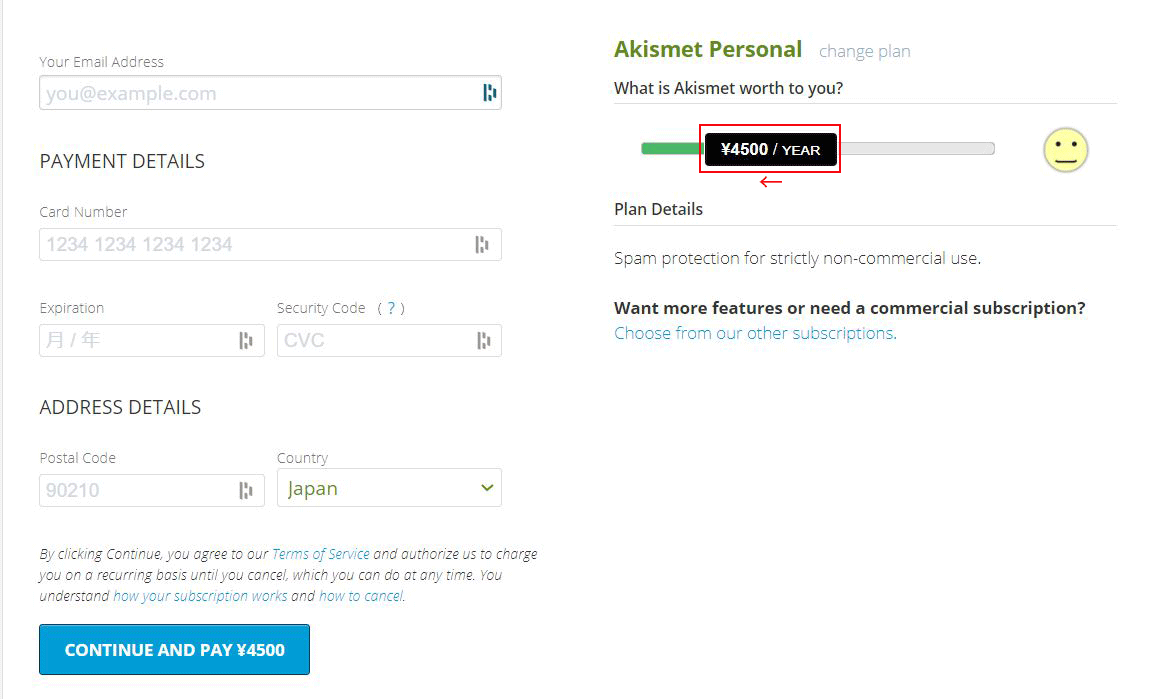Click the yellow neutral smiley face
The height and width of the screenshot is (699, 1150).
click(1065, 150)
